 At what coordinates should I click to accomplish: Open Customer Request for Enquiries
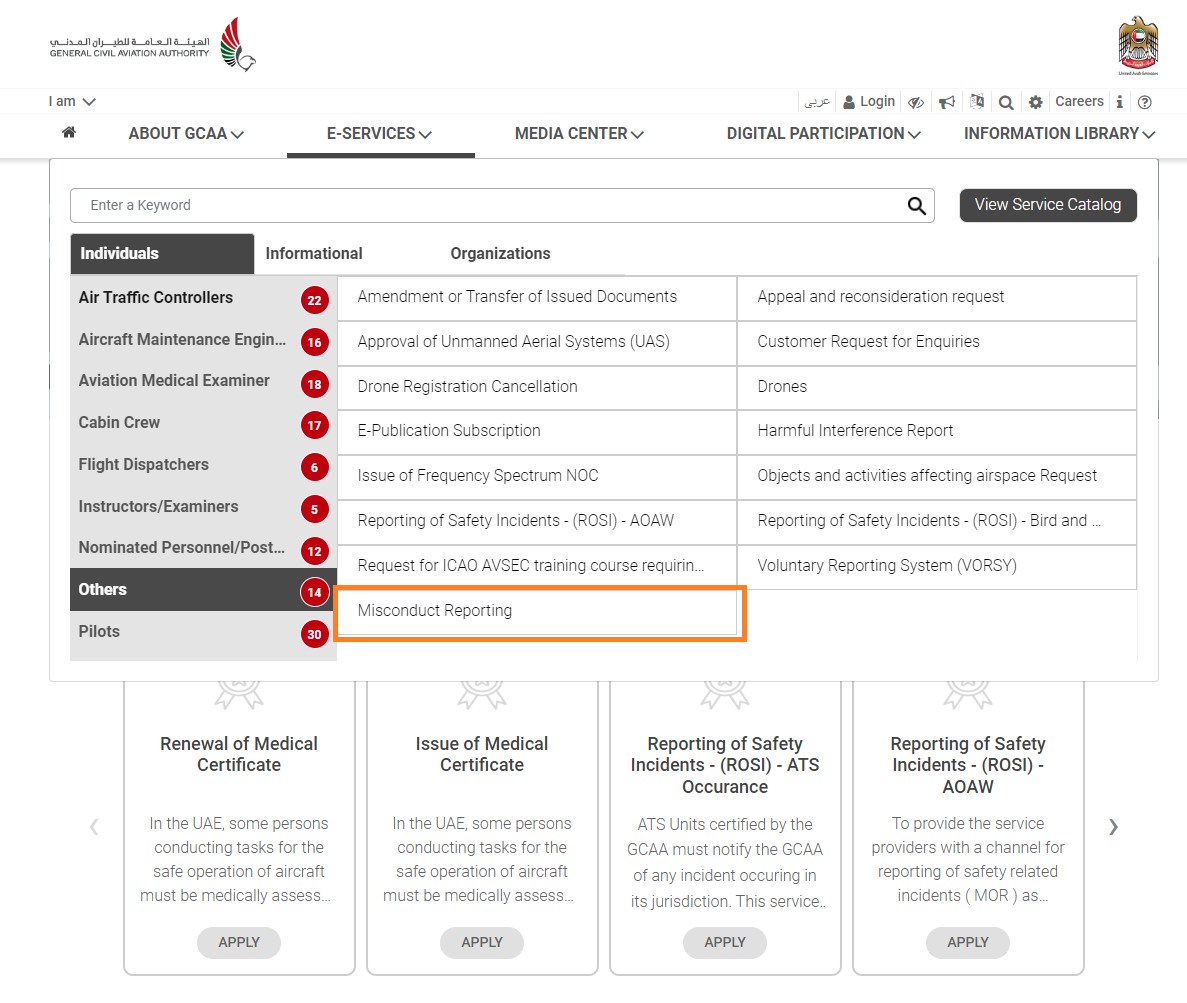936,342
